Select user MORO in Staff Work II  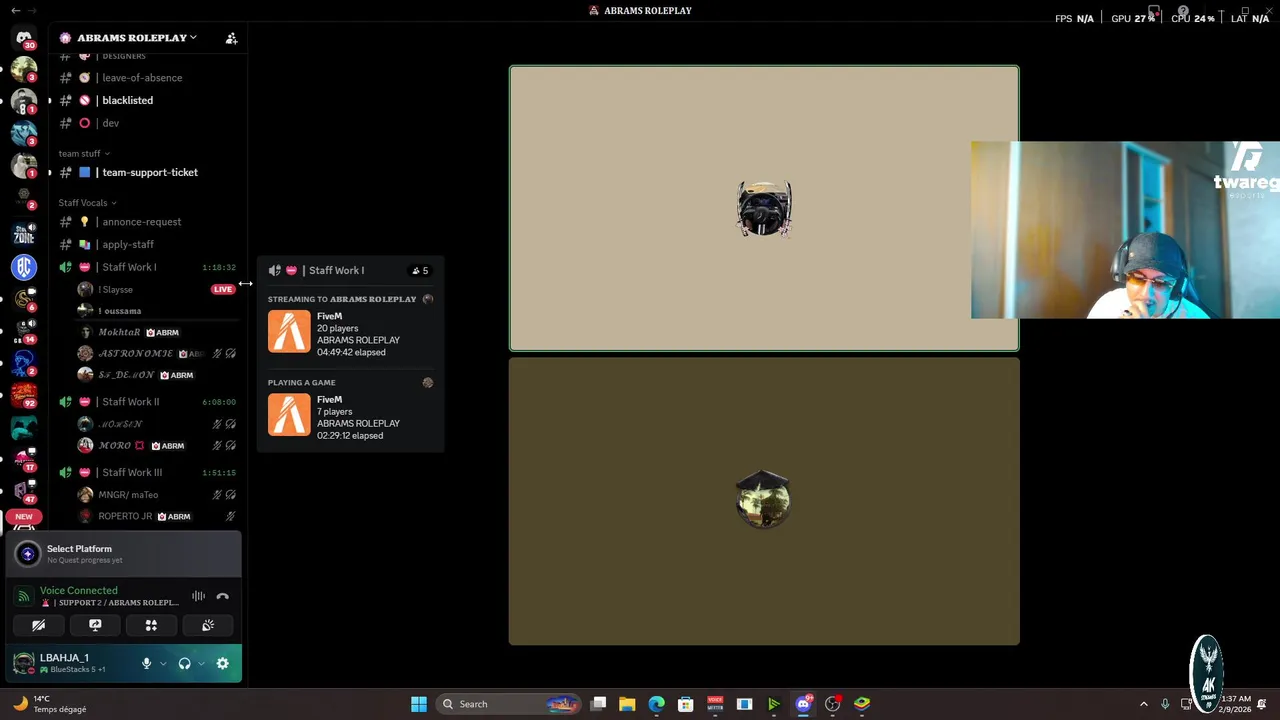tap(157, 445)
